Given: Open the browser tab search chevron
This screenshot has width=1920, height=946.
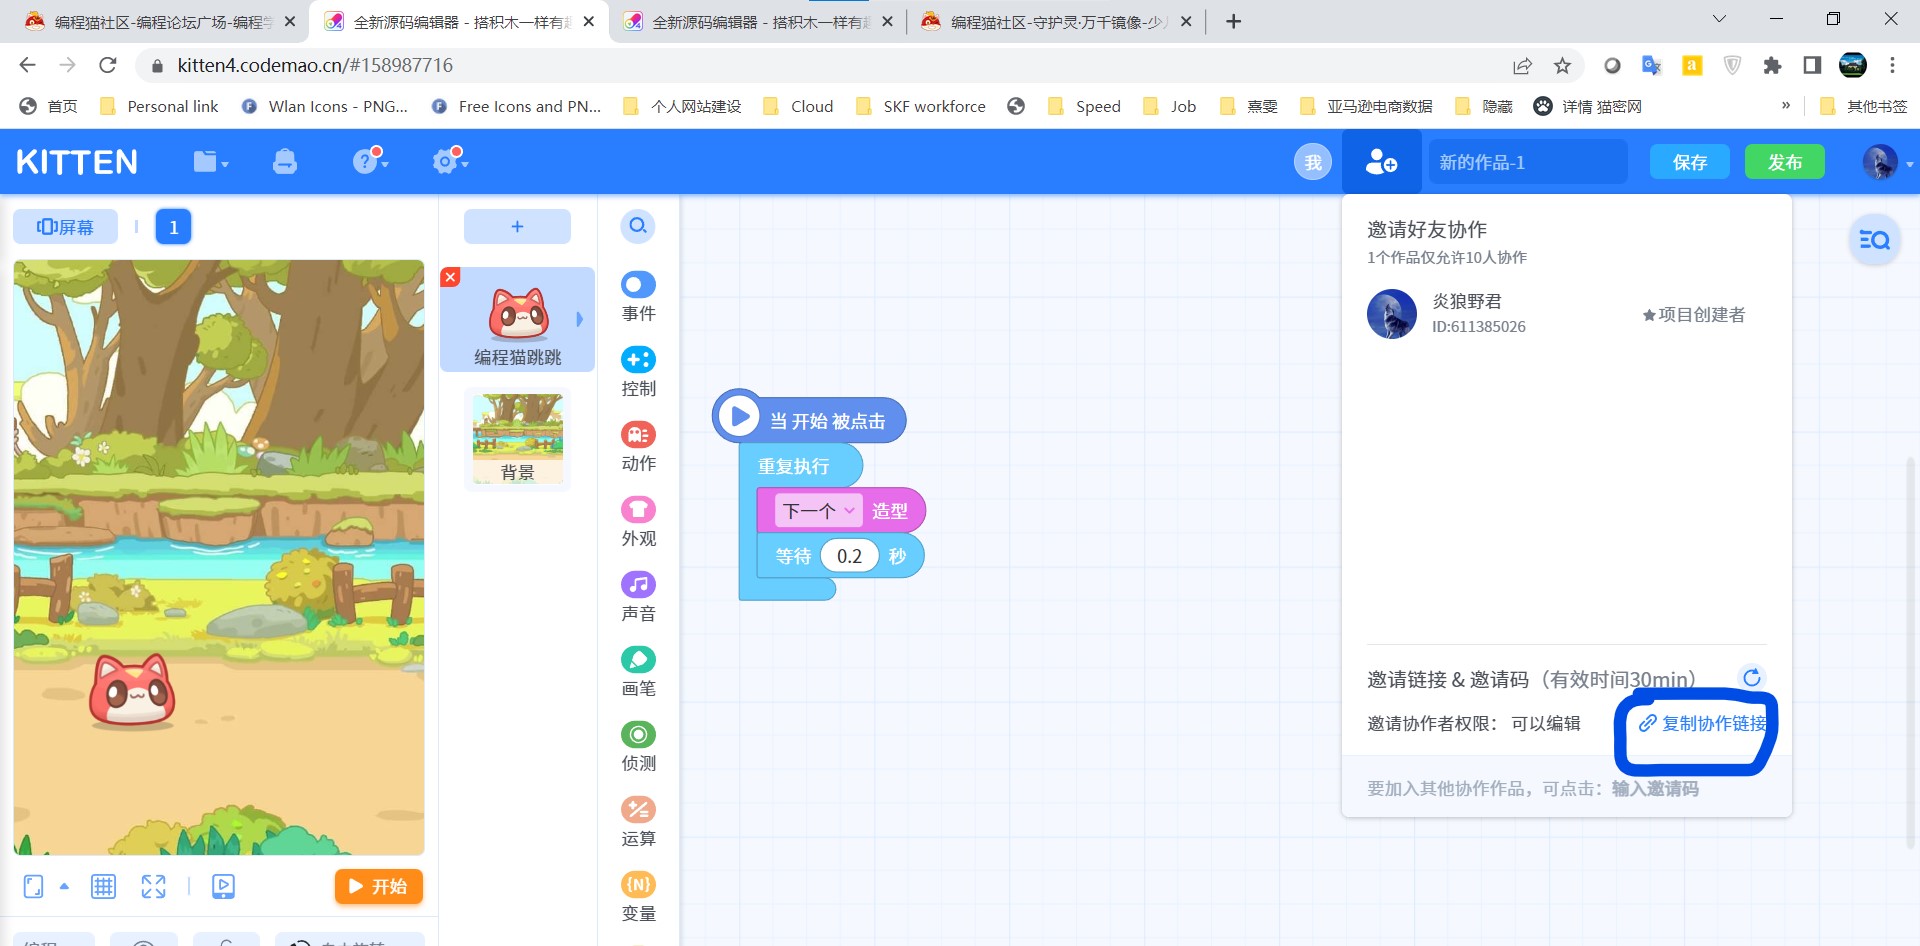Looking at the screenshot, I should 1719,19.
